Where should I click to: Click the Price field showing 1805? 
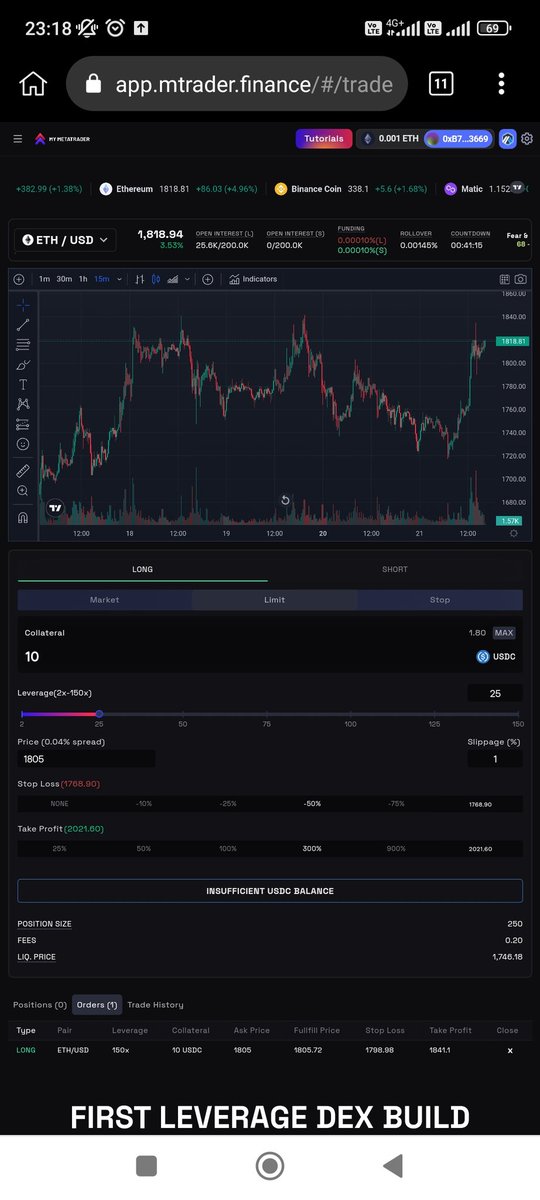pyautogui.click(x=86, y=759)
